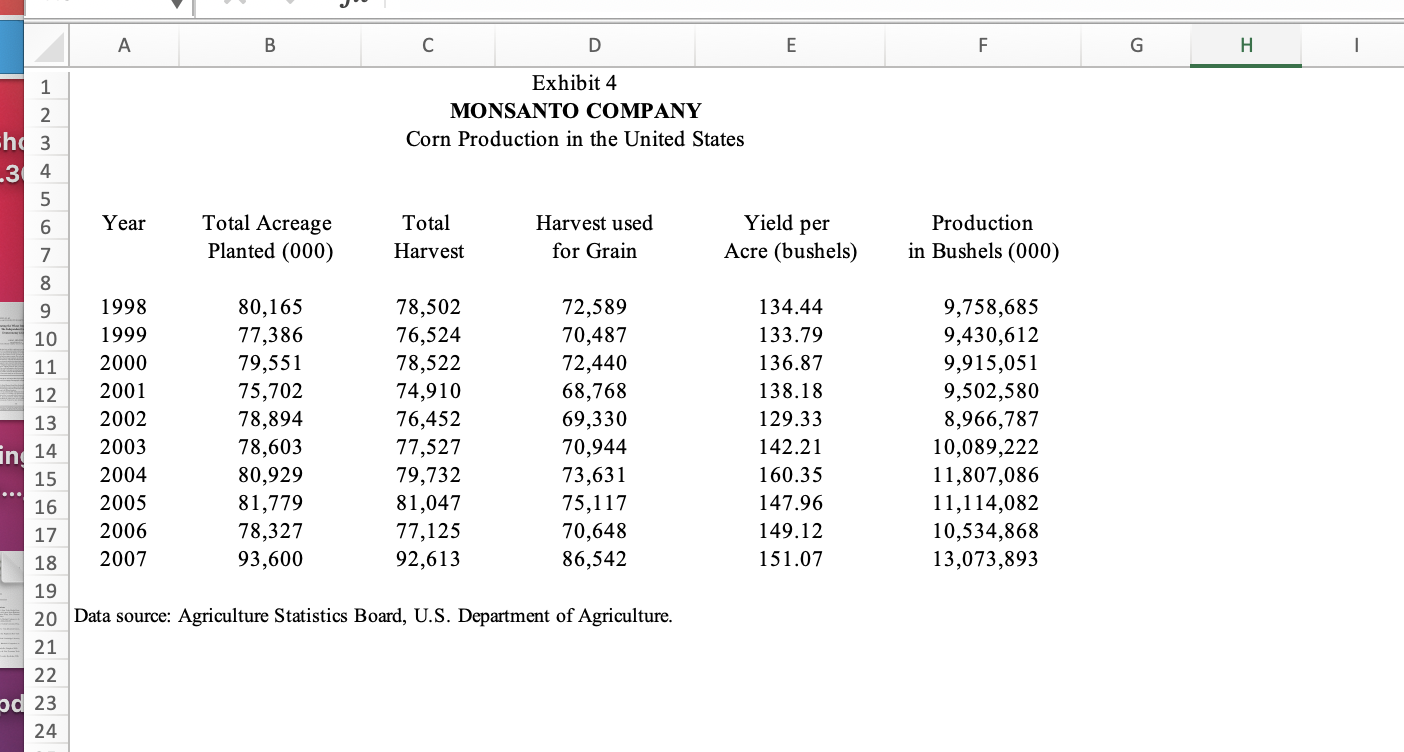1404x752 pixels.
Task: Select the cell showing 13,073,893
Action: tap(984, 559)
